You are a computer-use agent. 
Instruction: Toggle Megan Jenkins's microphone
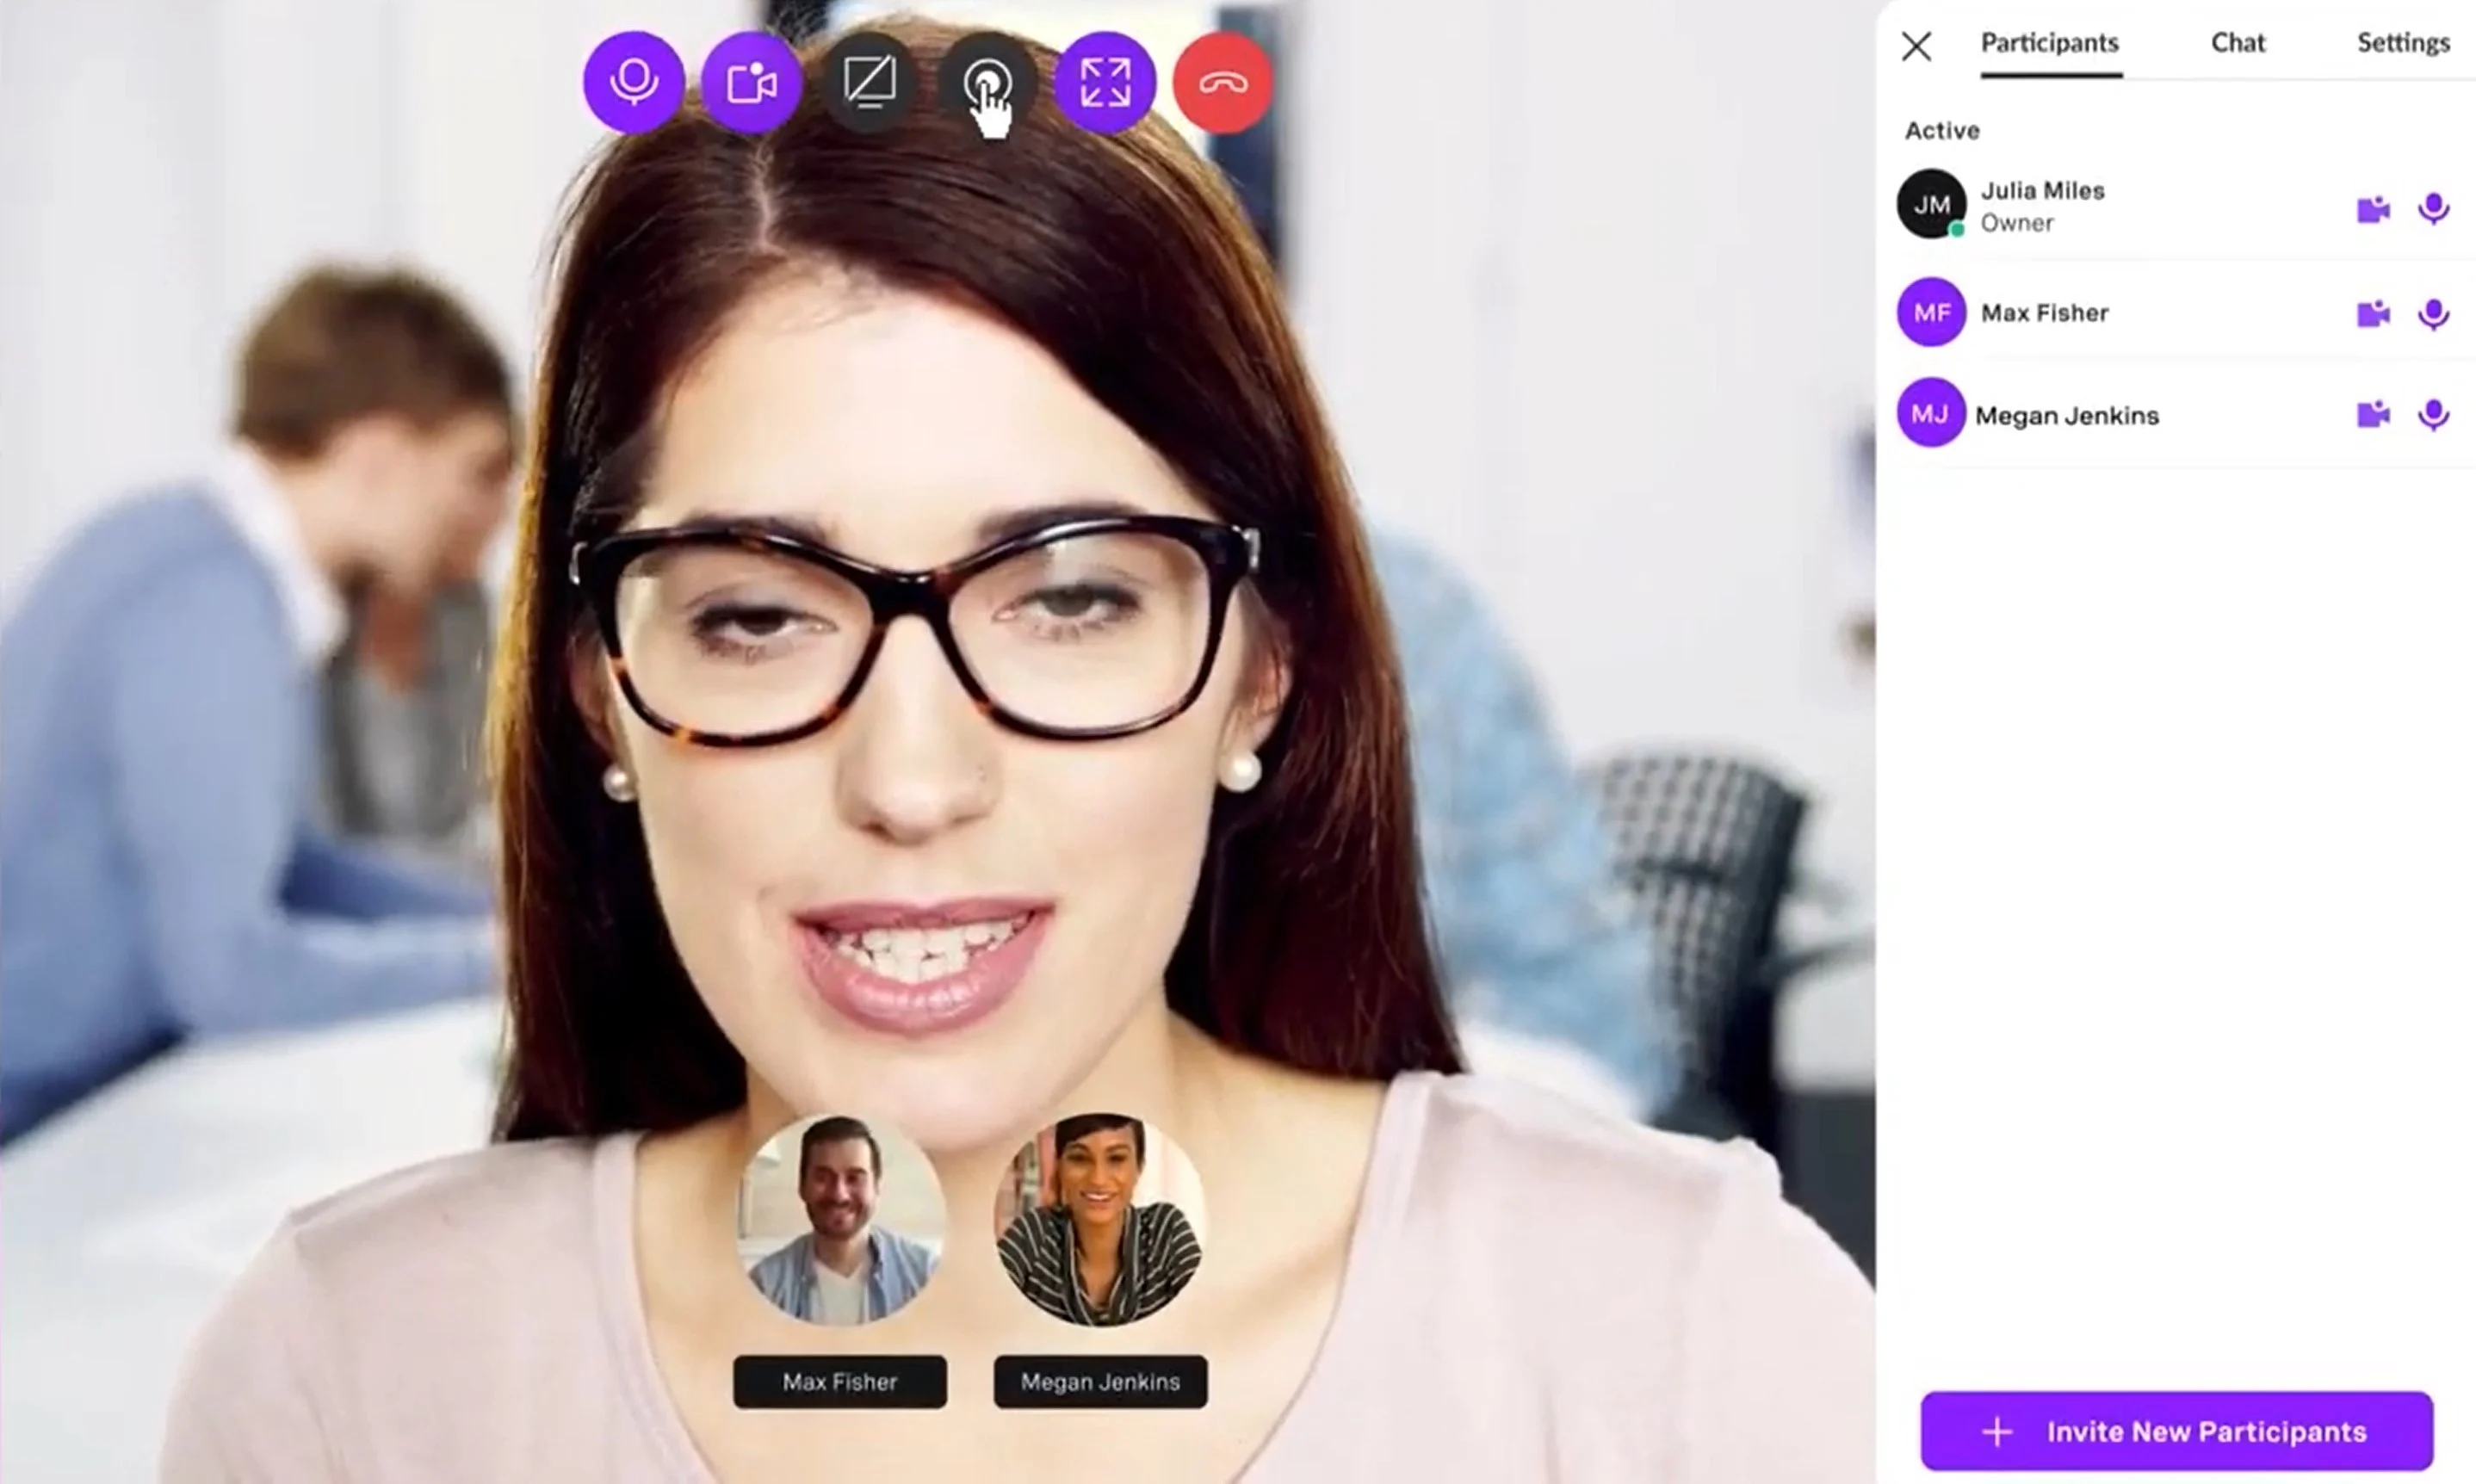(2434, 413)
